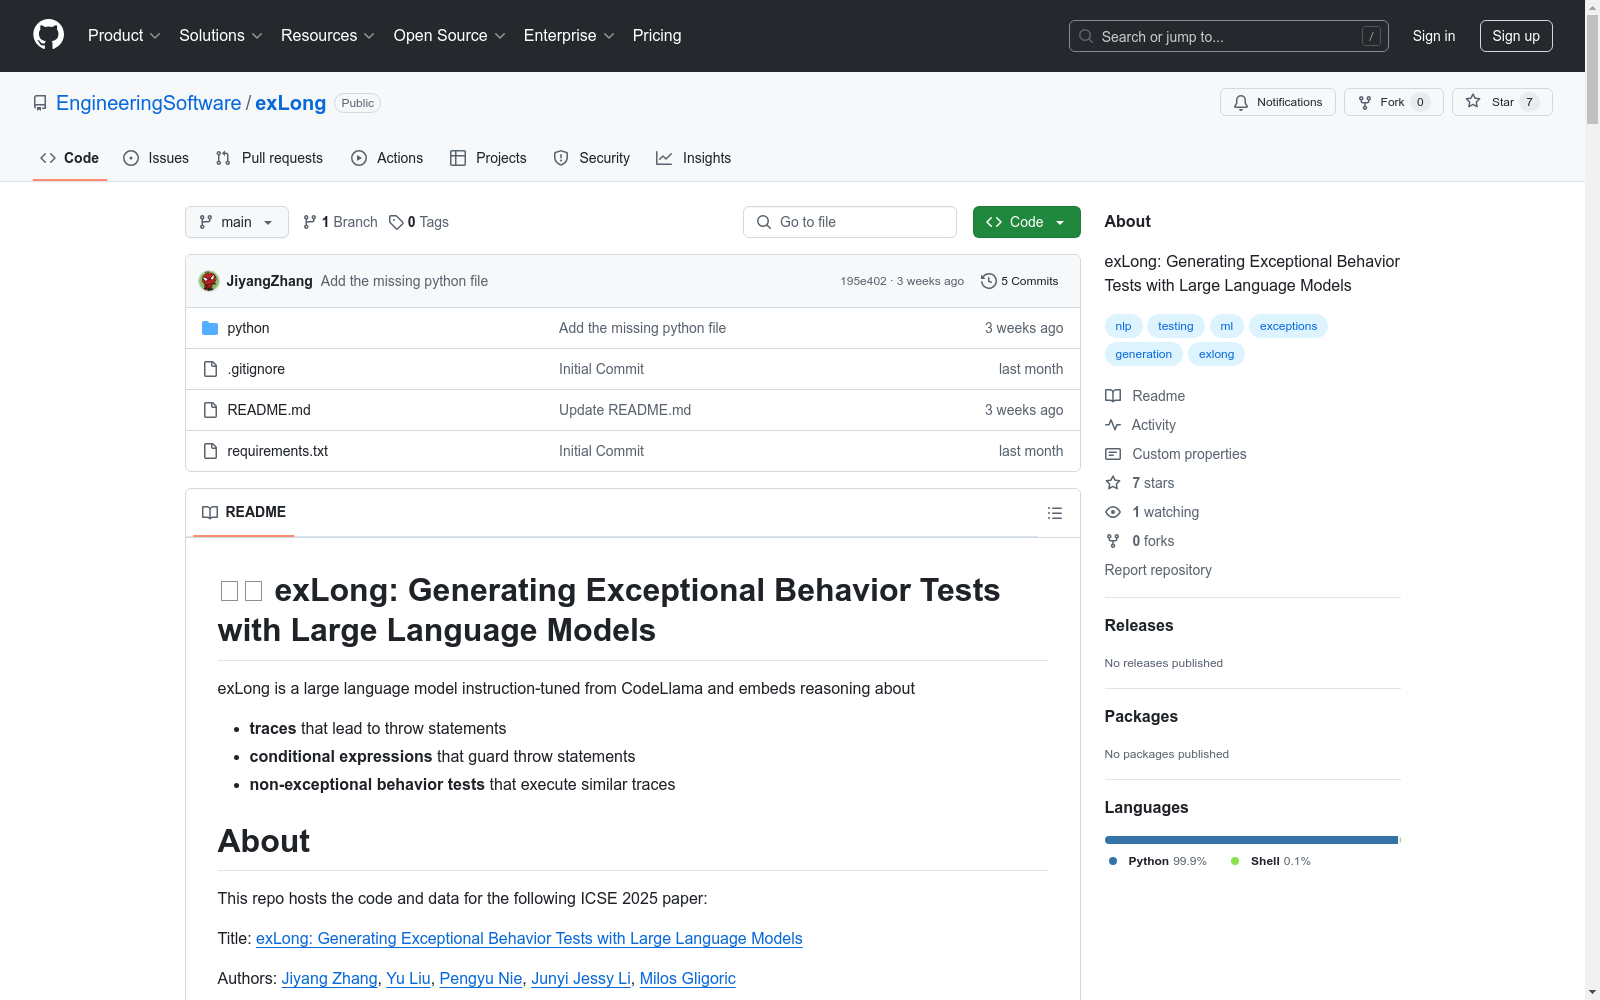Viewport: 1600px width, 1000px height.
Task: Open the exLong repository link
Action: click(x=291, y=103)
